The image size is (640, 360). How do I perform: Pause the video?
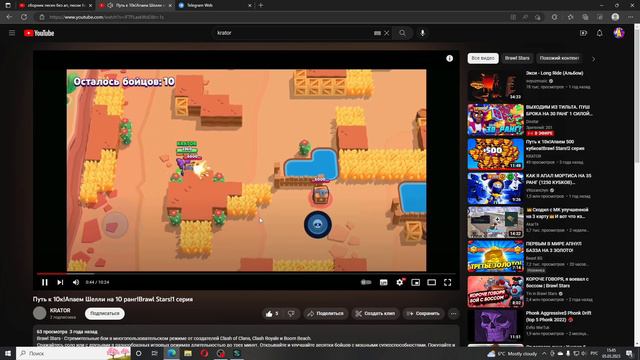(x=45, y=282)
